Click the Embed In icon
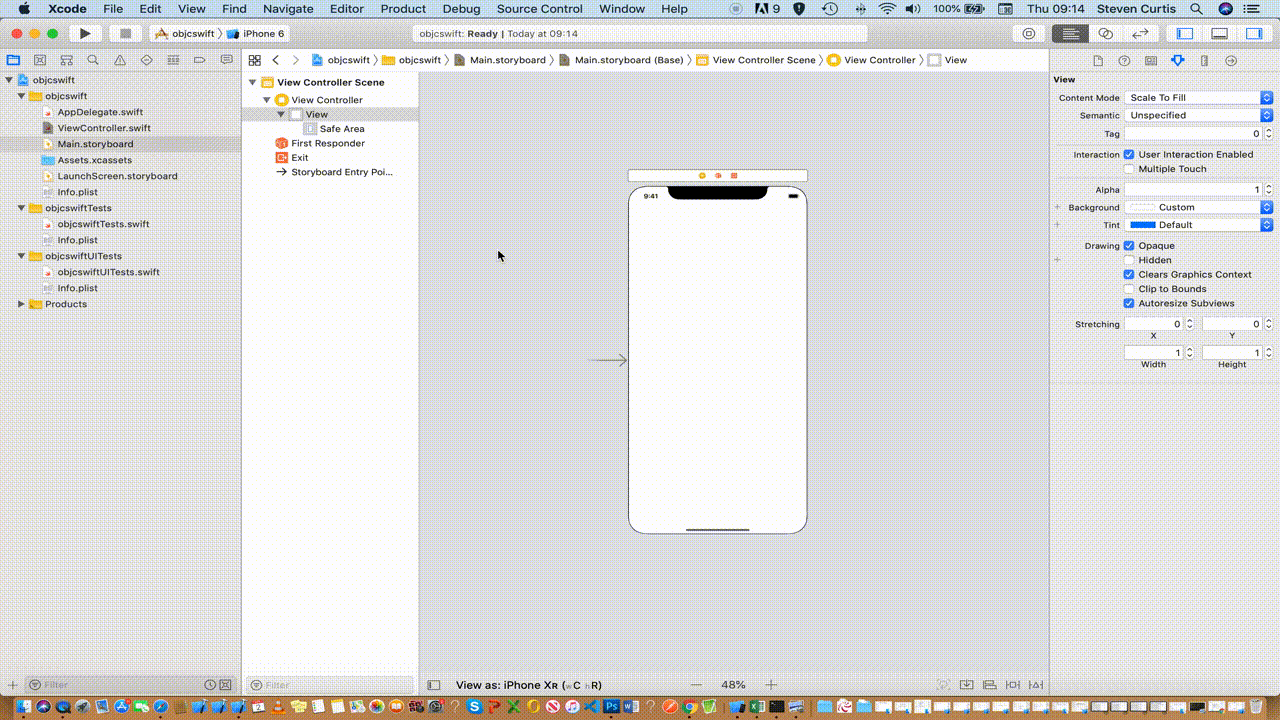 pyautogui.click(x=966, y=685)
